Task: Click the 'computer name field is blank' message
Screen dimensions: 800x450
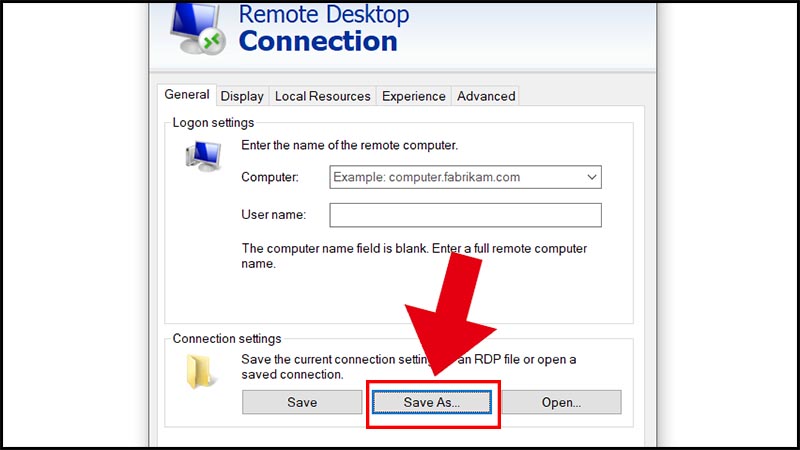Action: 414,256
